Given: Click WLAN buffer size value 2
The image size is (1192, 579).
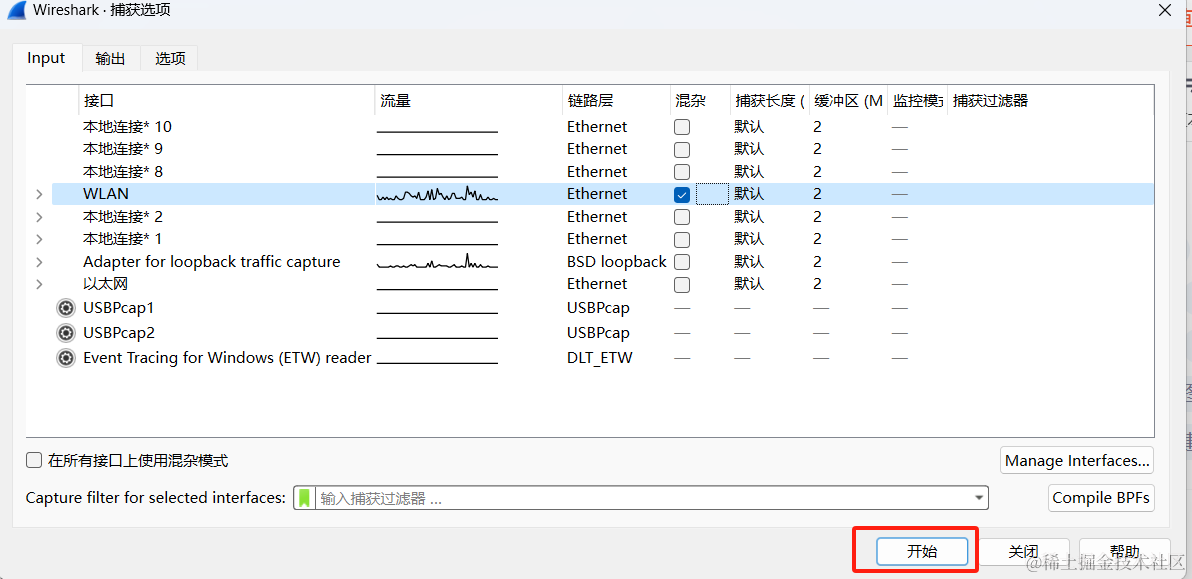Looking at the screenshot, I should (x=817, y=195).
